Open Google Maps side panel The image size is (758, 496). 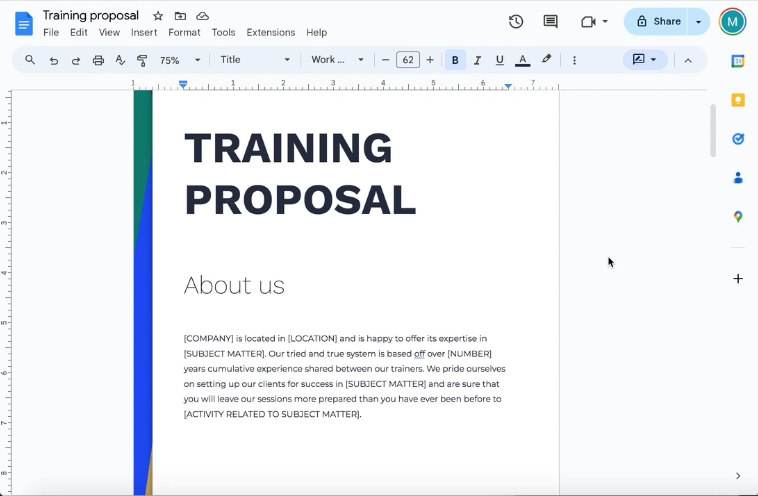point(738,217)
